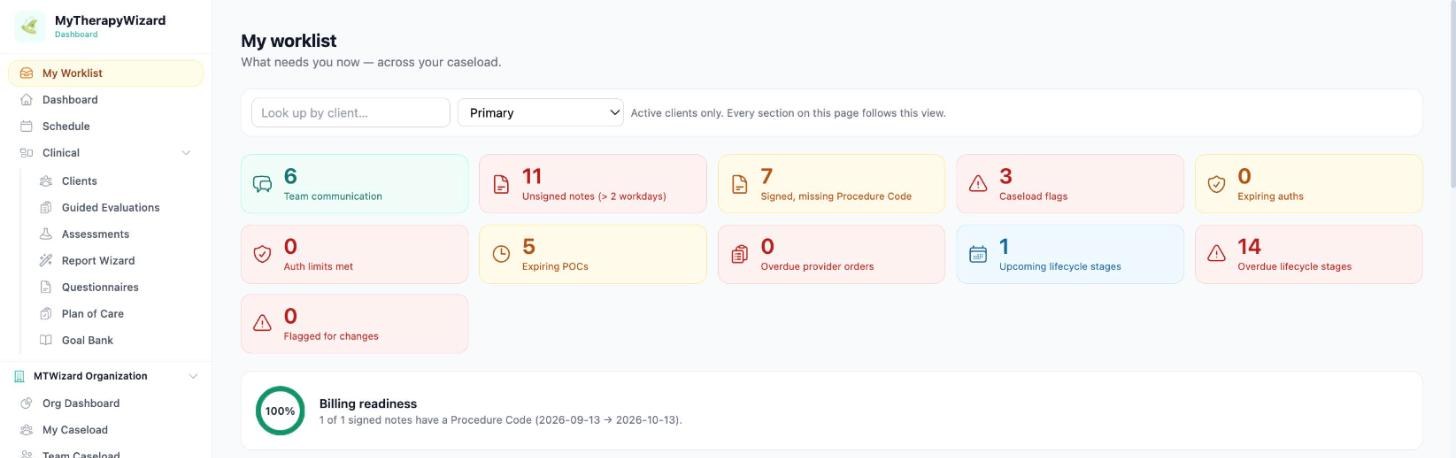Image resolution: width=1456 pixels, height=458 pixels.
Task: Open the Unsigned notes card
Action: tap(593, 184)
